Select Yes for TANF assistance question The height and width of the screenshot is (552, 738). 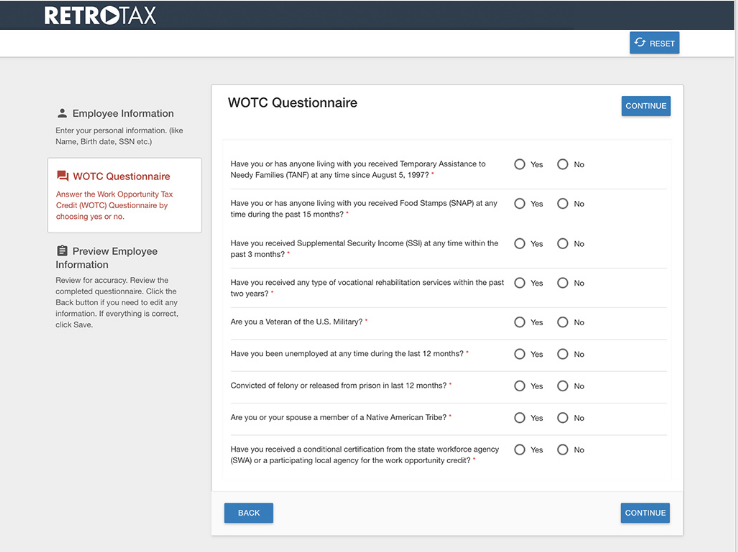[520, 164]
